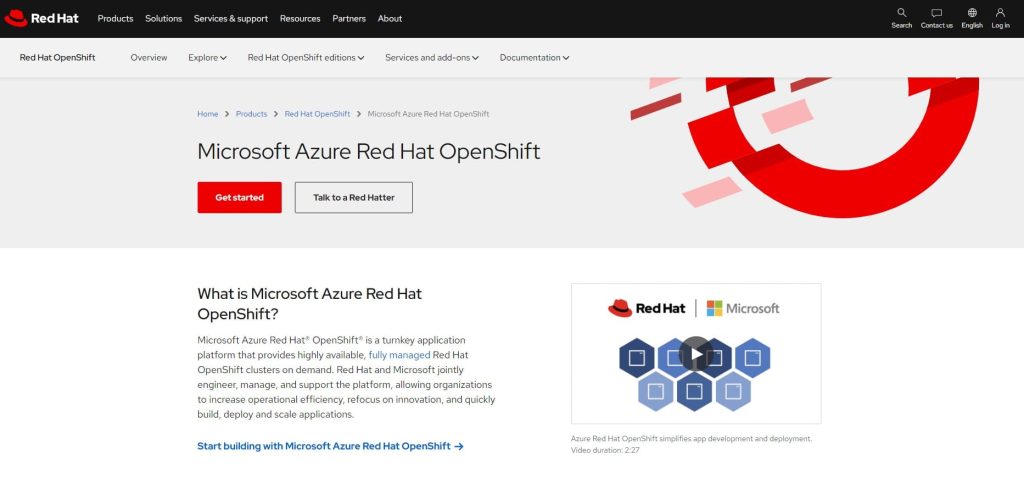
Task: Open the Services & support menu
Action: tap(231, 18)
